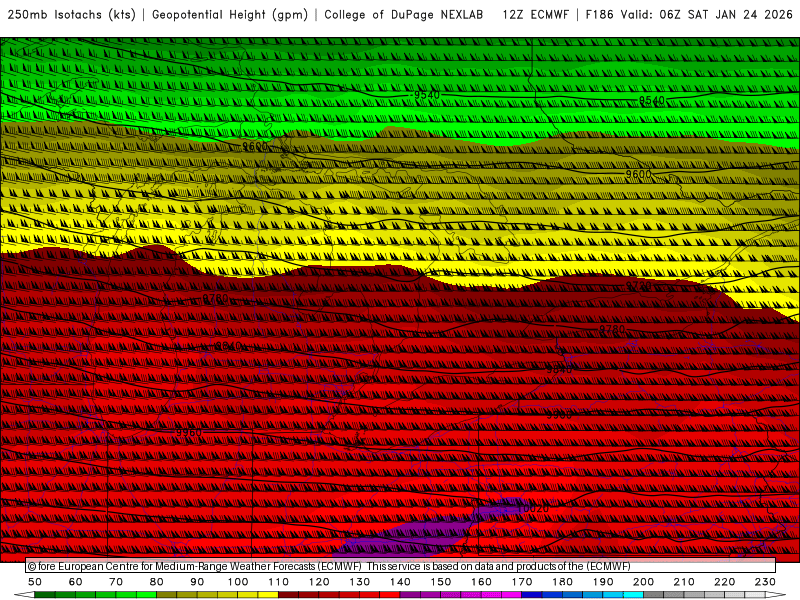Click the dark blue swatch starting at 170 kts
This screenshot has width=800, height=600.
pos(532,595)
